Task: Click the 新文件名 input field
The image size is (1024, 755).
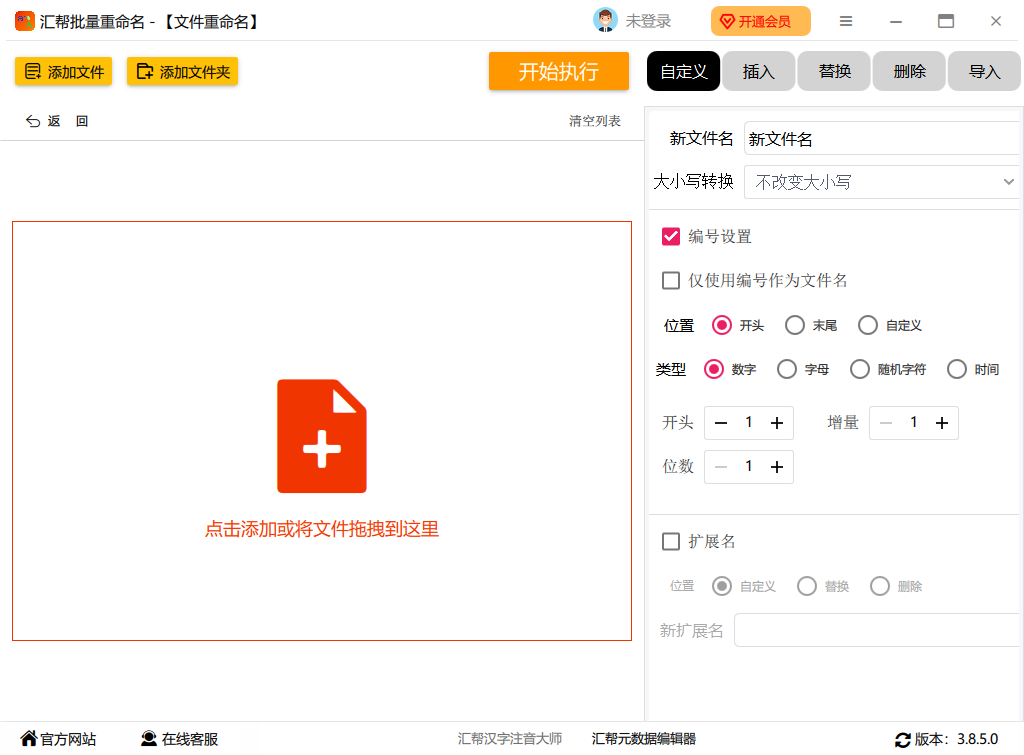Action: tap(880, 138)
